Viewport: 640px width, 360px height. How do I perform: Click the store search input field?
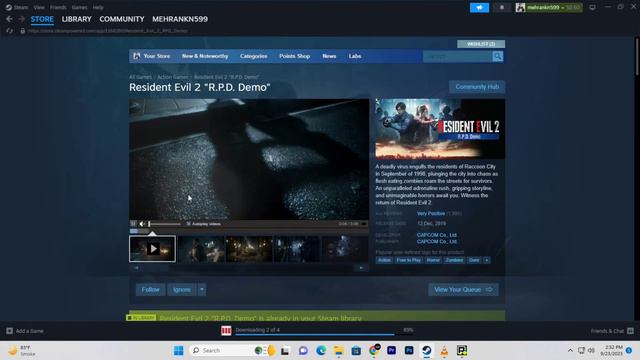point(458,56)
